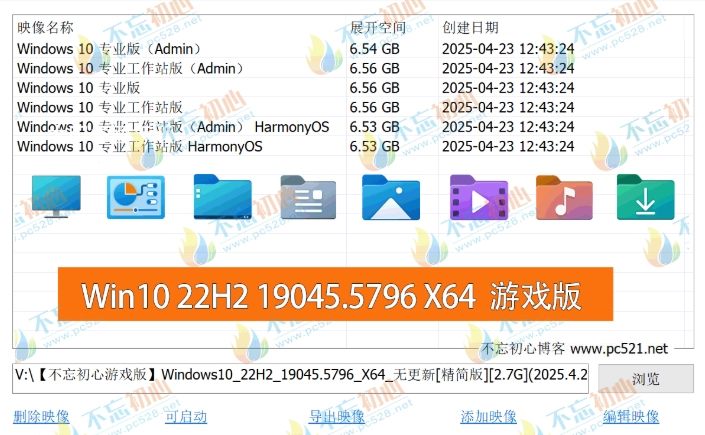This screenshot has width=705, height=435.
Task: Select plain Windows 10 专业工作站版 row
Action: coord(353,107)
